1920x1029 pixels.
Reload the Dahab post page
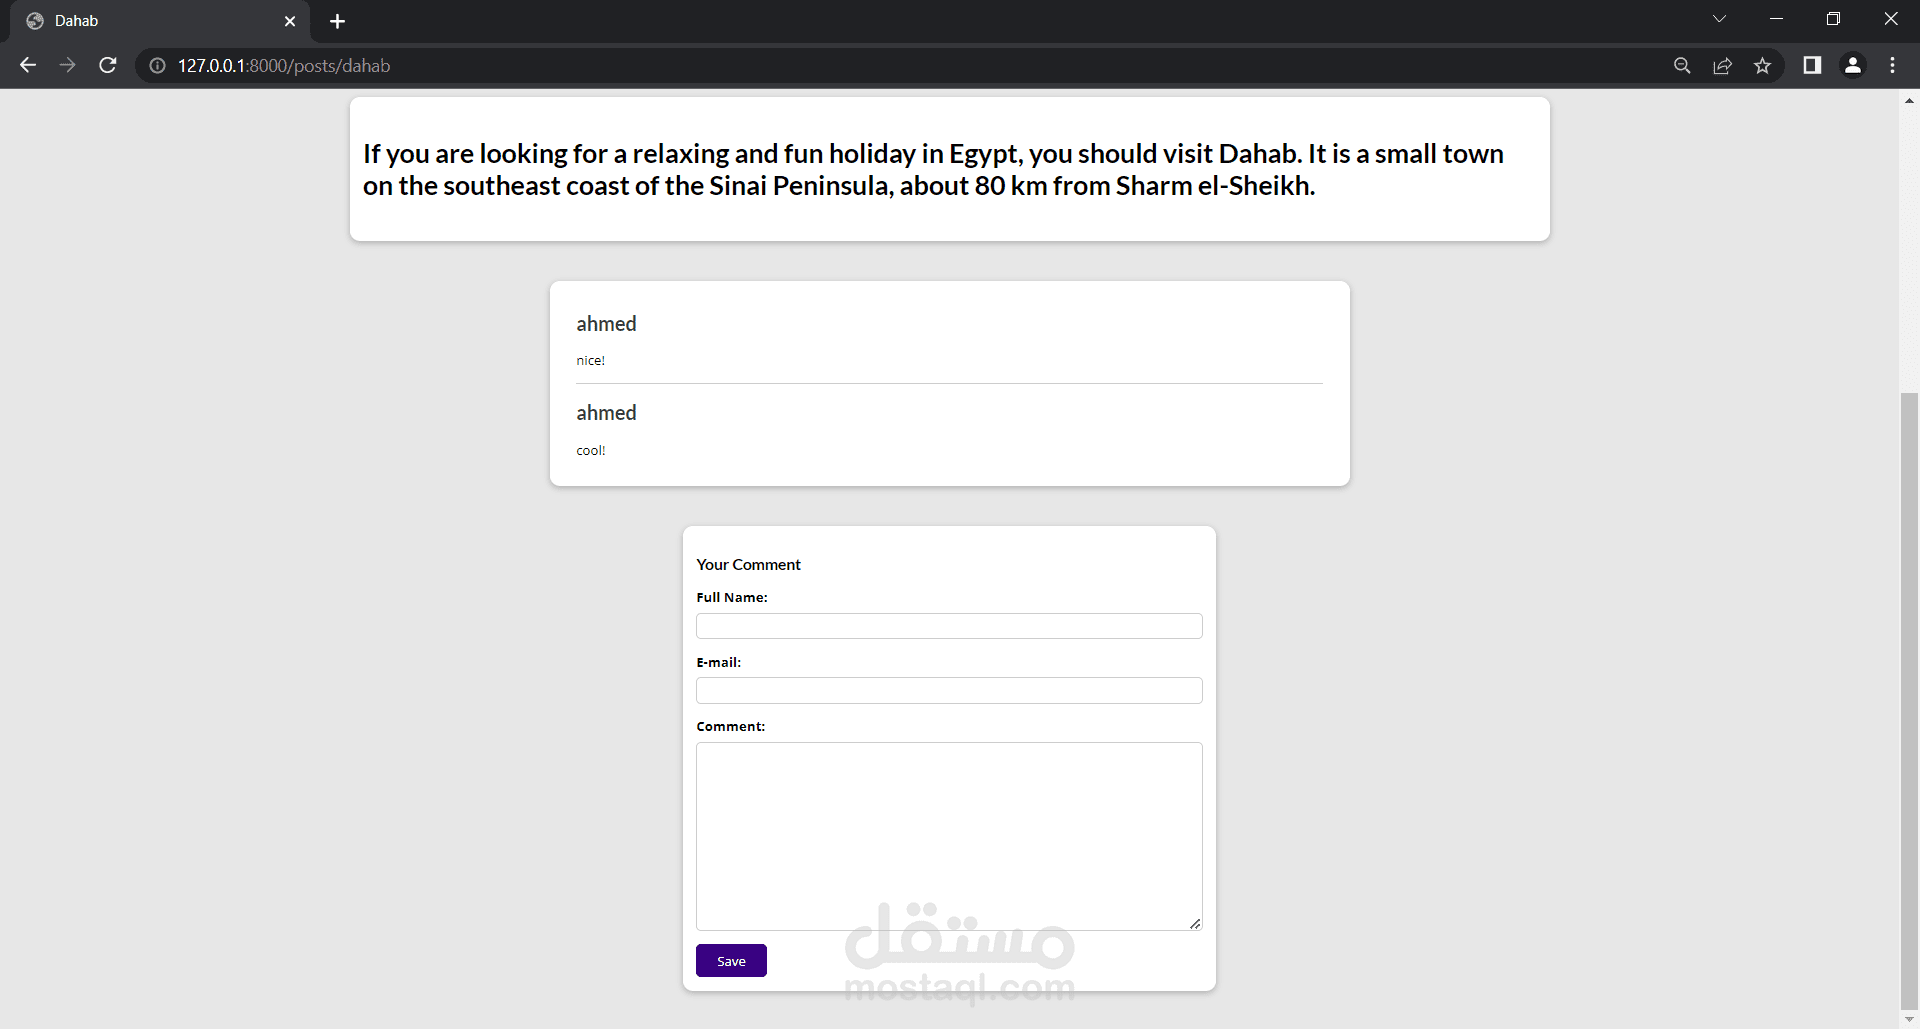pyautogui.click(x=108, y=65)
